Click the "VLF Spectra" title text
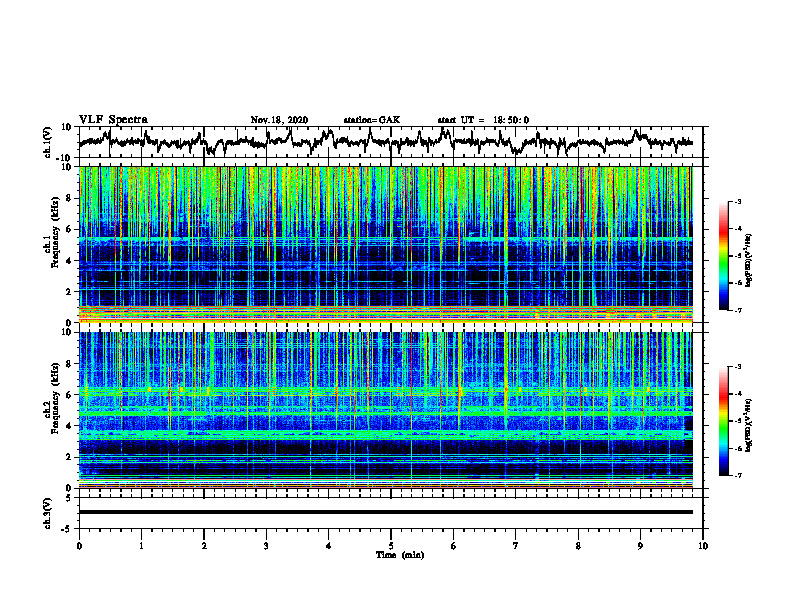Viewport: 792px width, 612px height. pos(113,120)
